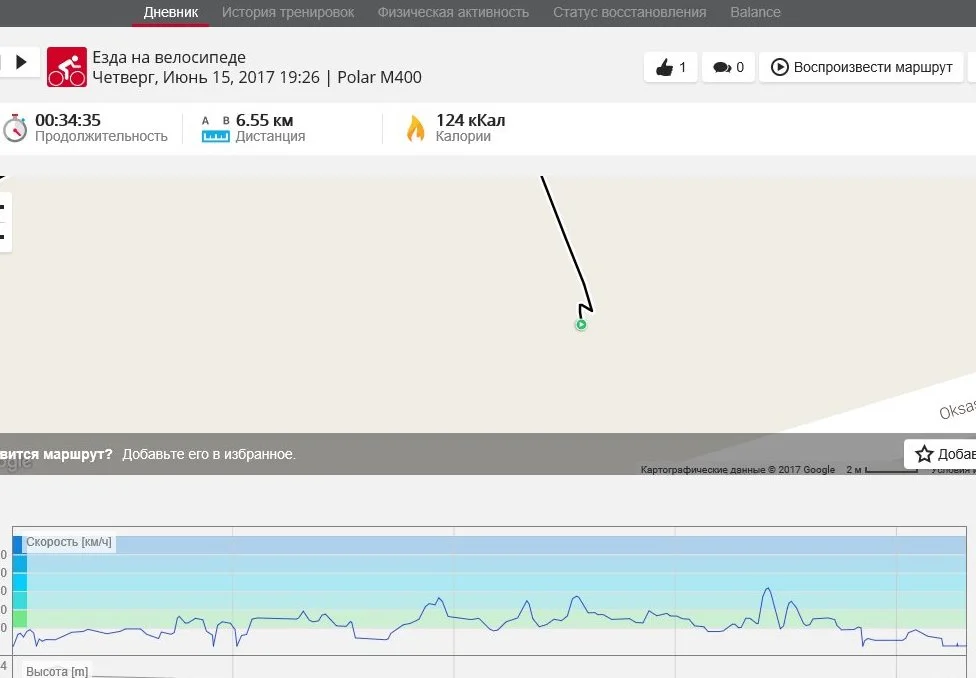This screenshot has height=678, width=976.
Task: Click the A-B distance ruler icon
Action: pos(215,129)
